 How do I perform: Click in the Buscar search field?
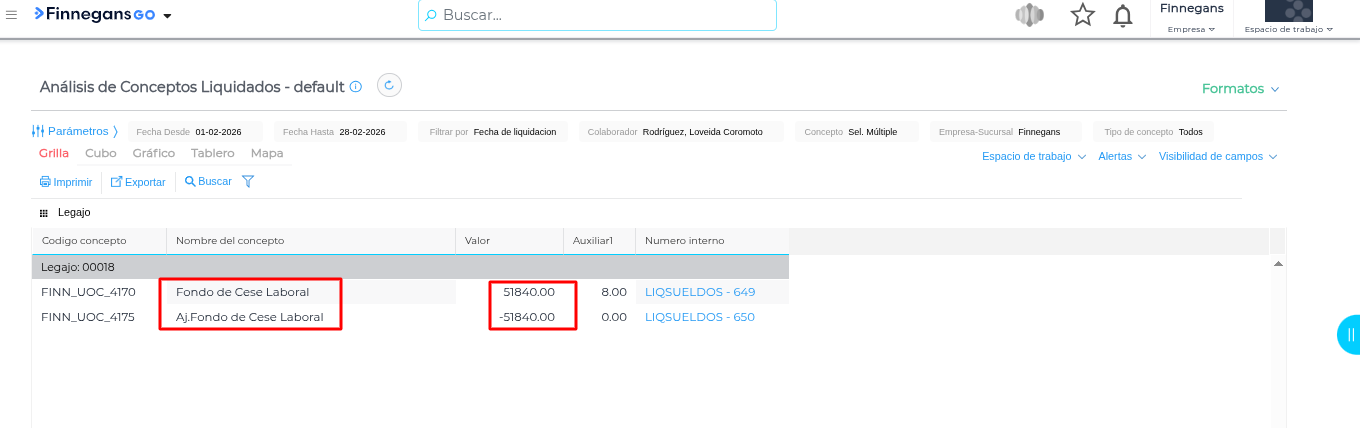tap(597, 15)
